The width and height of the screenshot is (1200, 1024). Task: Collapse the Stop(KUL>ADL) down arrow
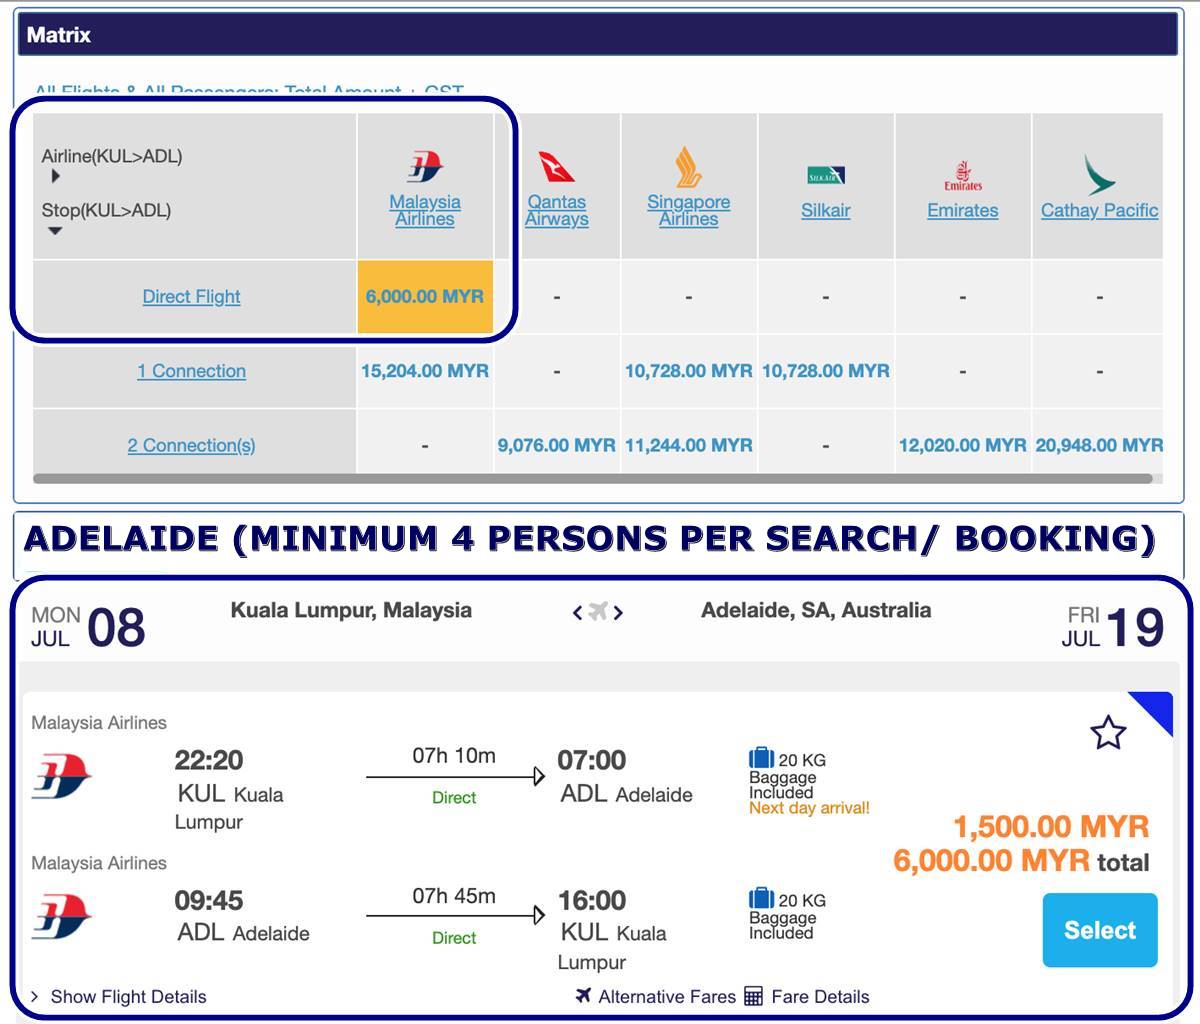click(x=55, y=231)
